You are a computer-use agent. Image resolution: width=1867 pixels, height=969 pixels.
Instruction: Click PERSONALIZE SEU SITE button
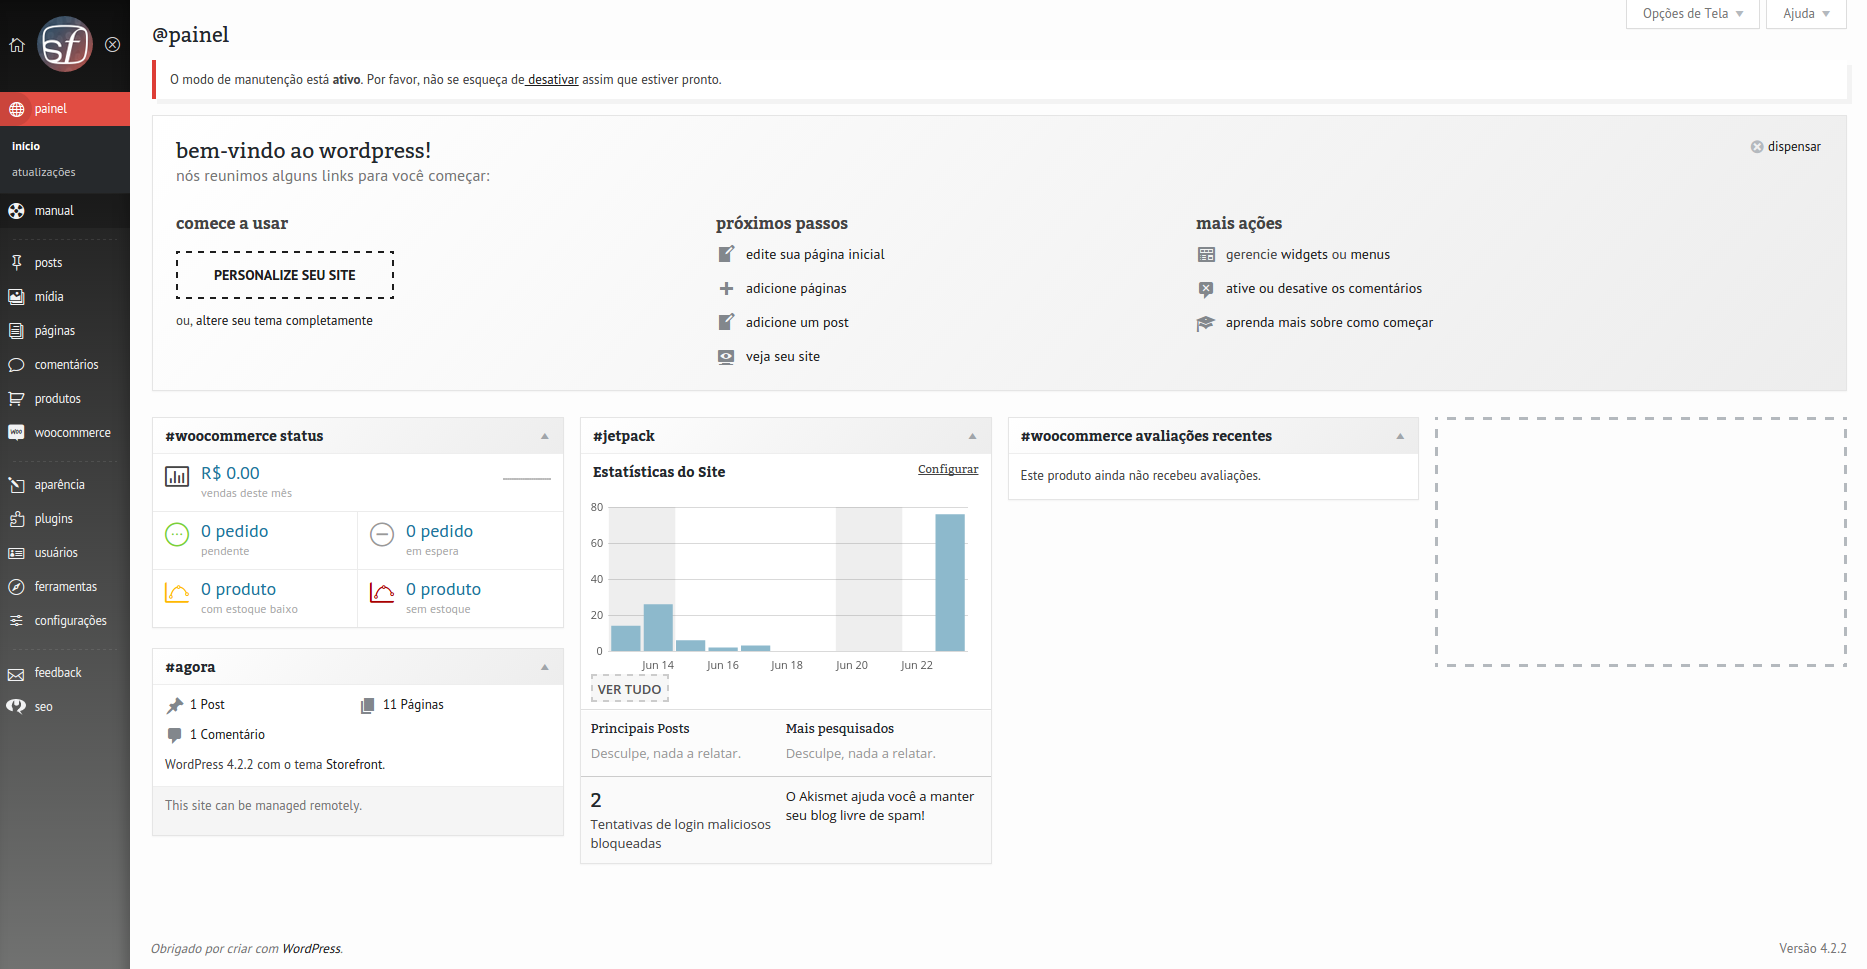click(x=285, y=275)
